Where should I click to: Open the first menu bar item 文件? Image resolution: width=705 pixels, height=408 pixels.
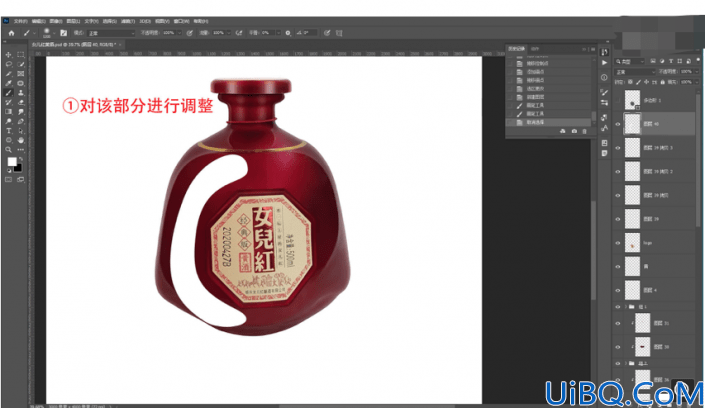coord(20,21)
